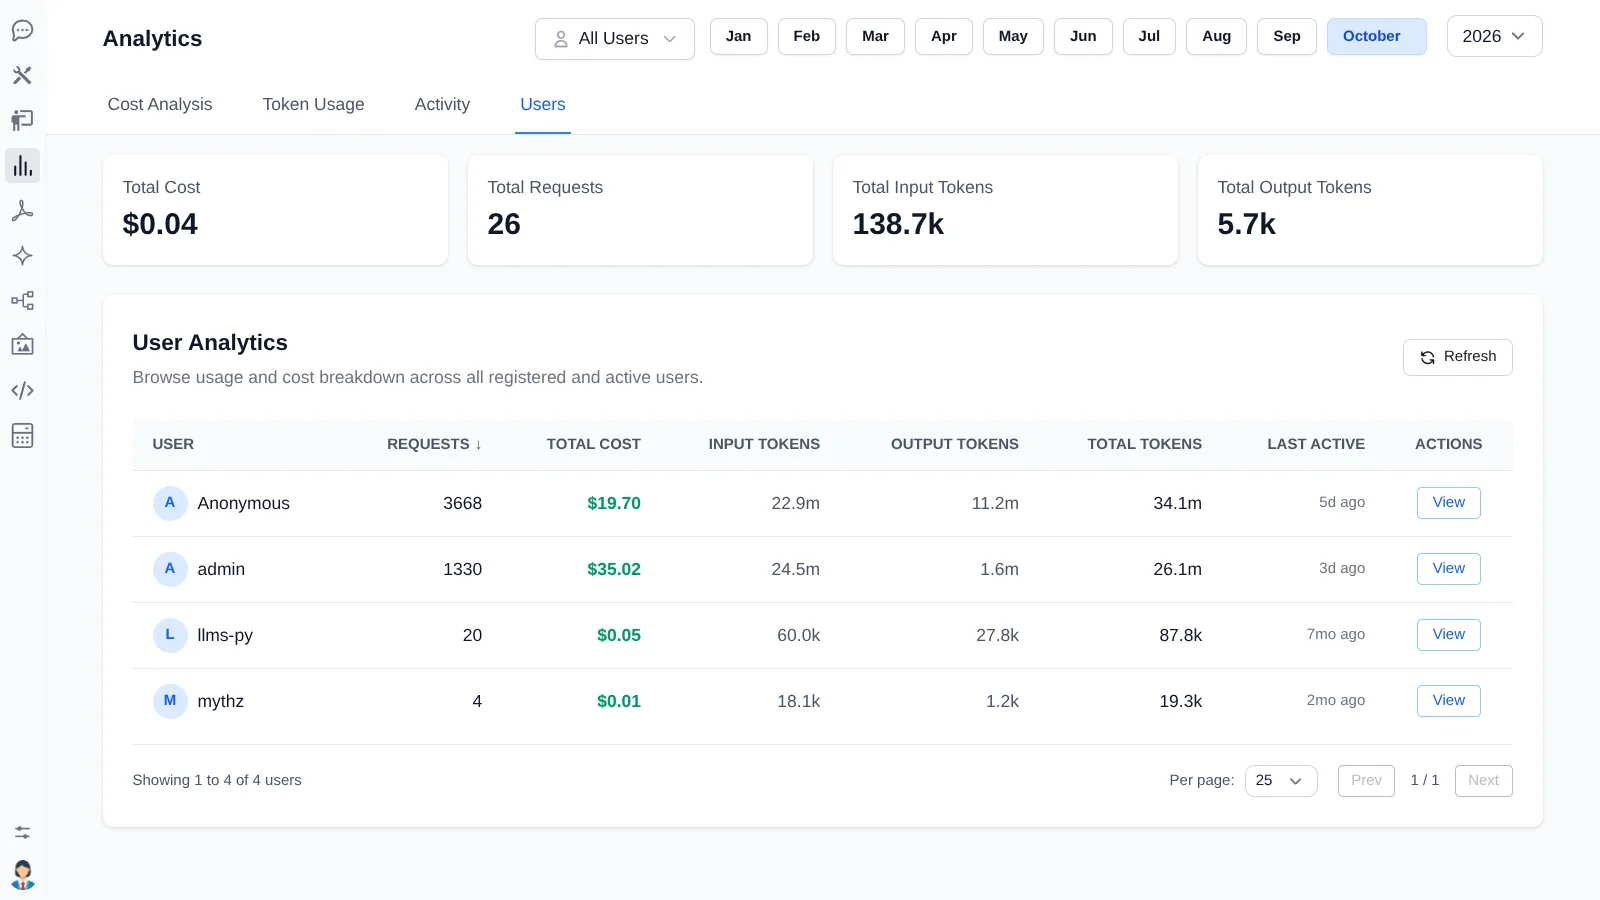
Task: Open the chat bubble icon in sidebar
Action: (22, 30)
